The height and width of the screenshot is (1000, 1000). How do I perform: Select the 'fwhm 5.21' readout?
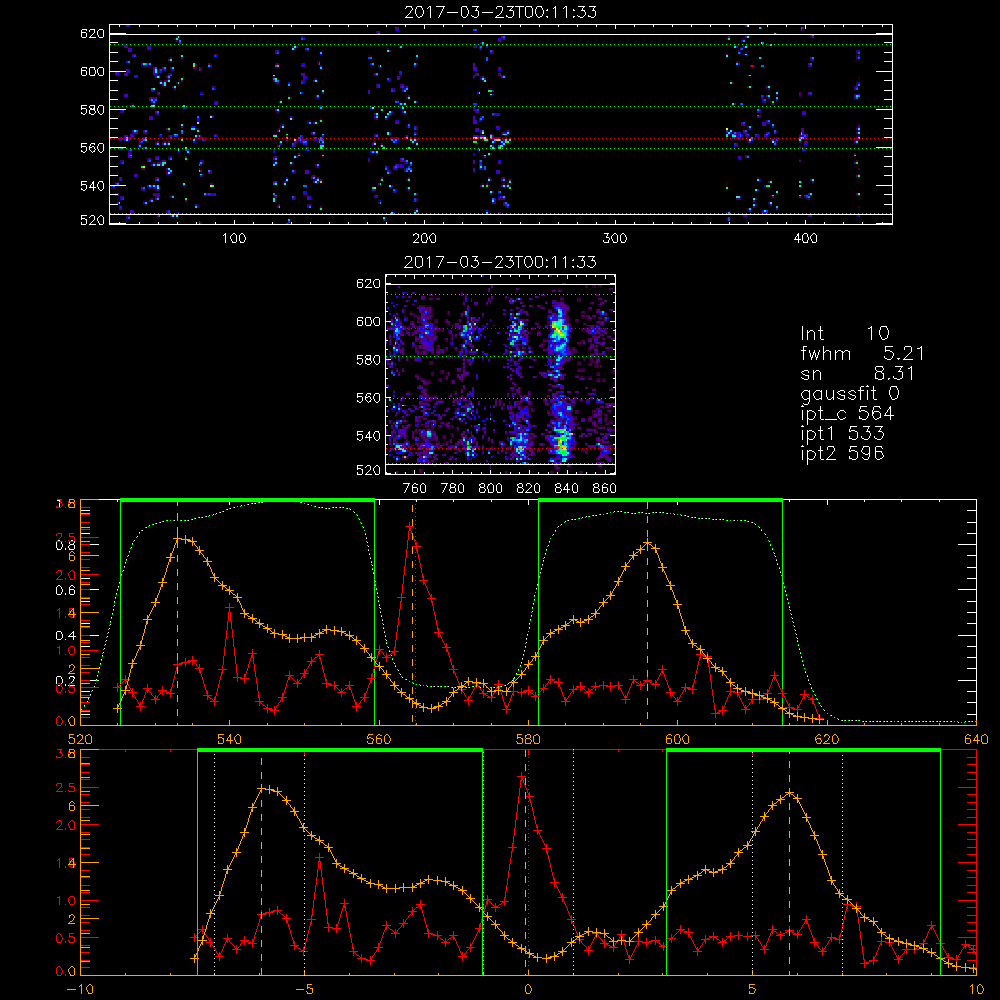(x=862, y=353)
